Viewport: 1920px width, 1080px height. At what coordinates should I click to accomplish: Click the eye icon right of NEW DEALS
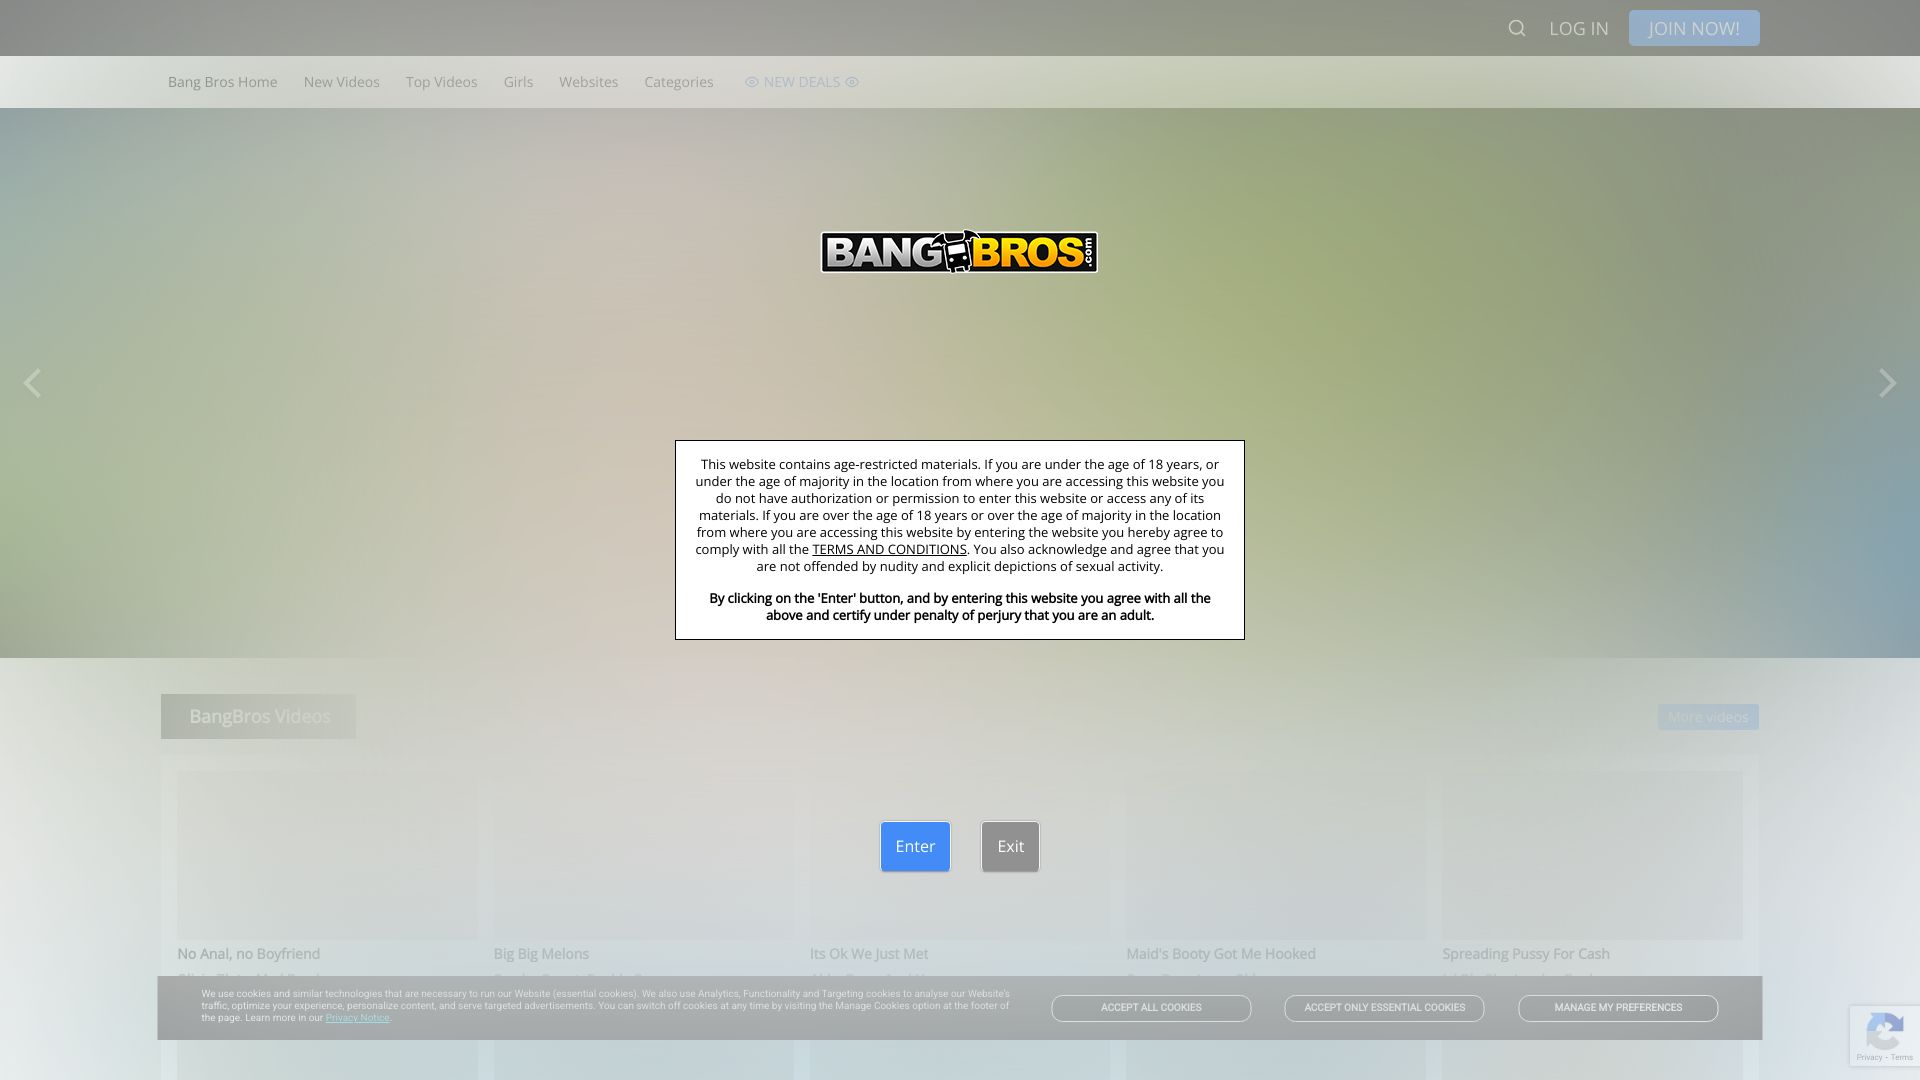pos(852,82)
